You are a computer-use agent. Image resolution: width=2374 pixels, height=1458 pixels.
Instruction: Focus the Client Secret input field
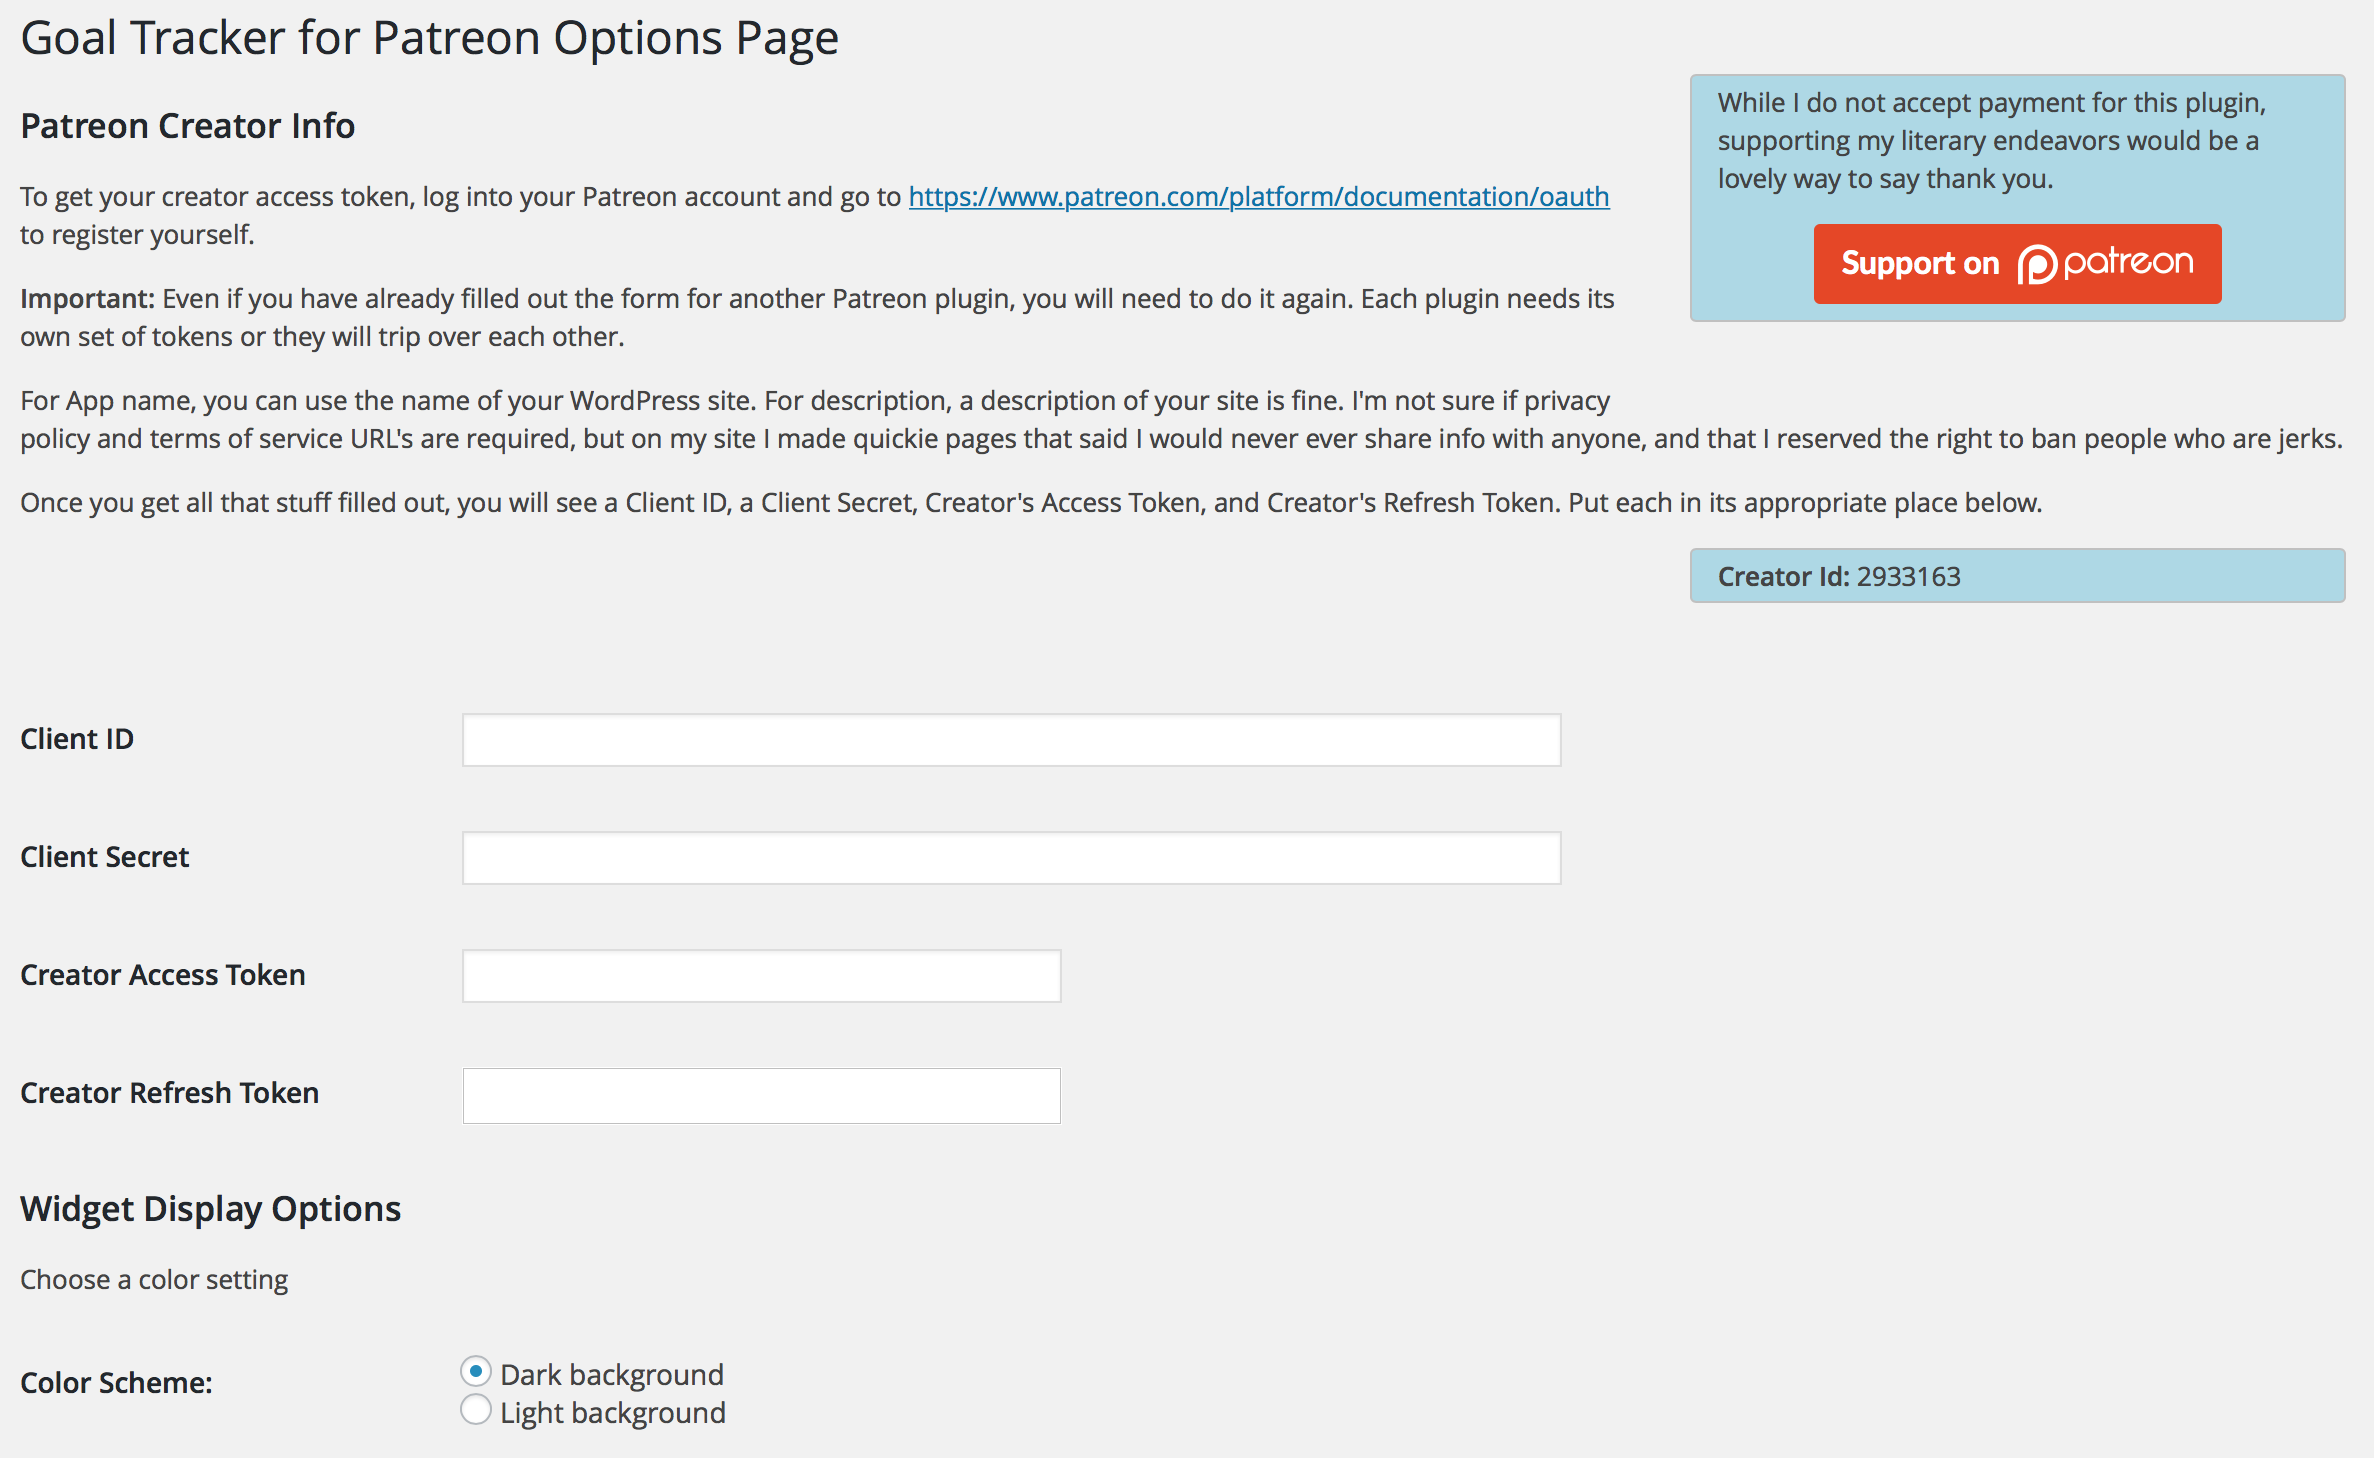[1011, 858]
